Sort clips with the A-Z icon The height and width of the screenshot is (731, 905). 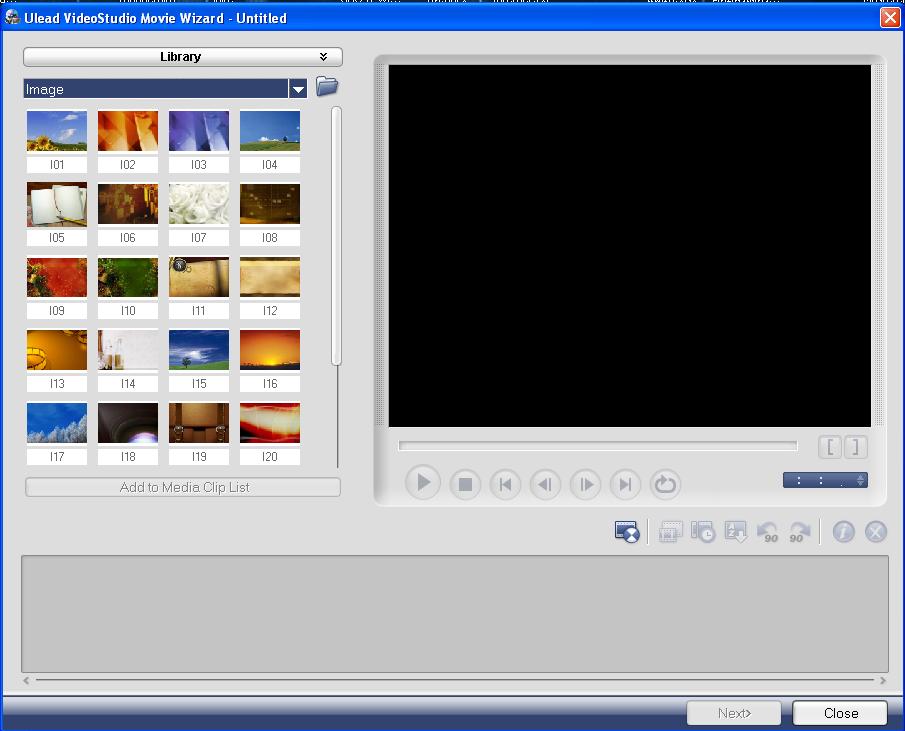[x=736, y=532]
